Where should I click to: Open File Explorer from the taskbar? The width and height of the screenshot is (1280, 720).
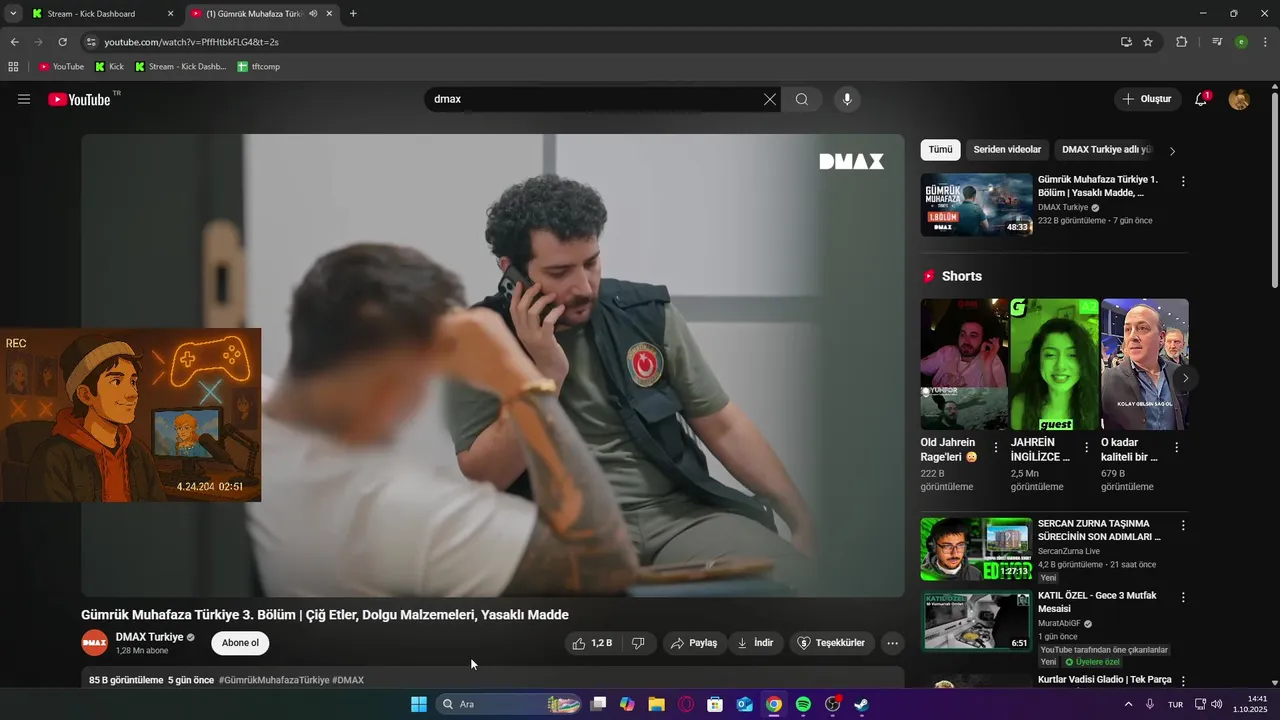click(x=656, y=704)
